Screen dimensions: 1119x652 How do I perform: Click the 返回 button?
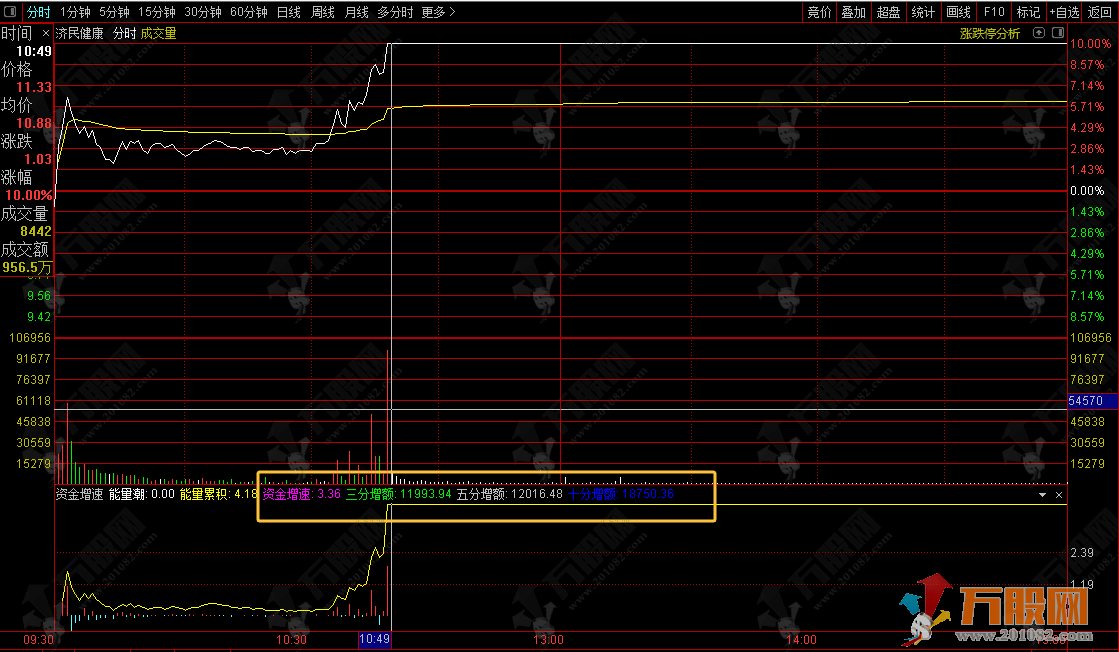point(1100,12)
